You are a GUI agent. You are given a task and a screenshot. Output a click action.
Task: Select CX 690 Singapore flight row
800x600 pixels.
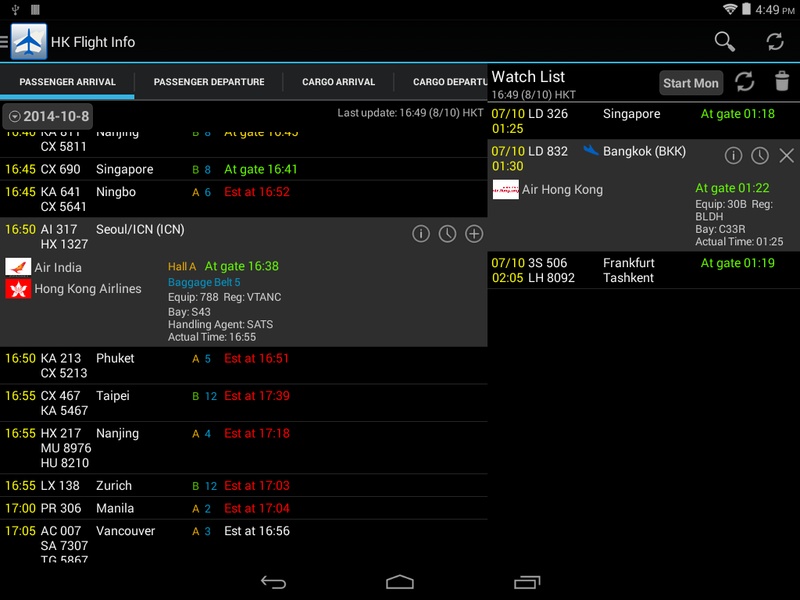point(243,169)
